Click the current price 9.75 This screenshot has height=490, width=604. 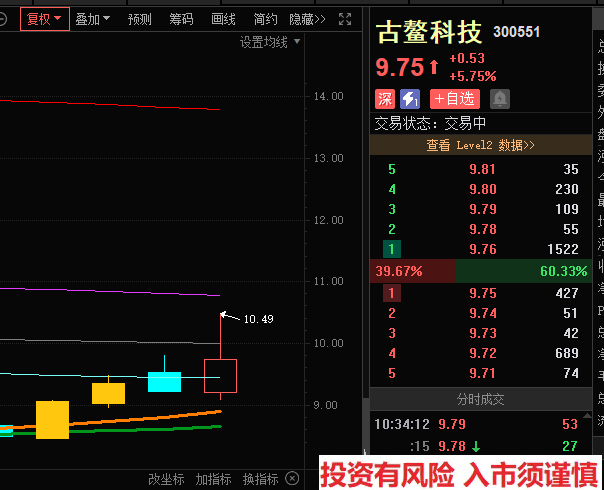[x=399, y=67]
